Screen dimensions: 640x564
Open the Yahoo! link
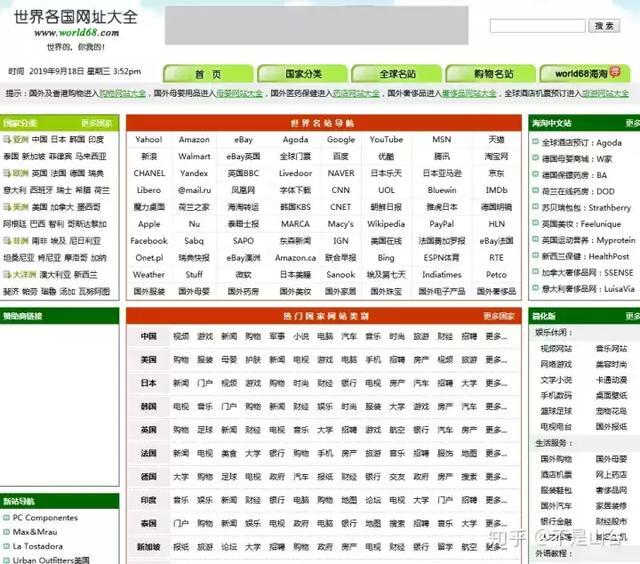(x=149, y=140)
